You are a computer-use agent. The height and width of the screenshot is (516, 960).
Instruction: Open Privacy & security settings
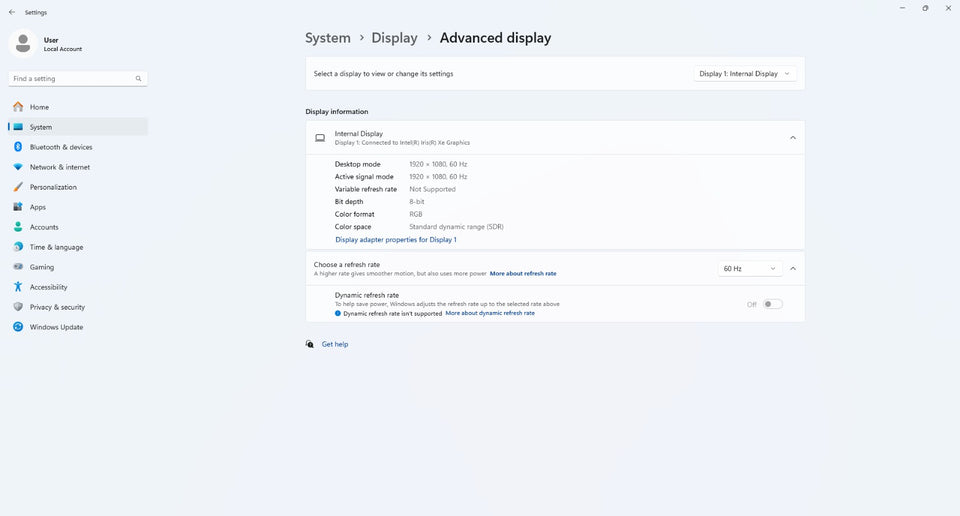pyautogui.click(x=78, y=307)
